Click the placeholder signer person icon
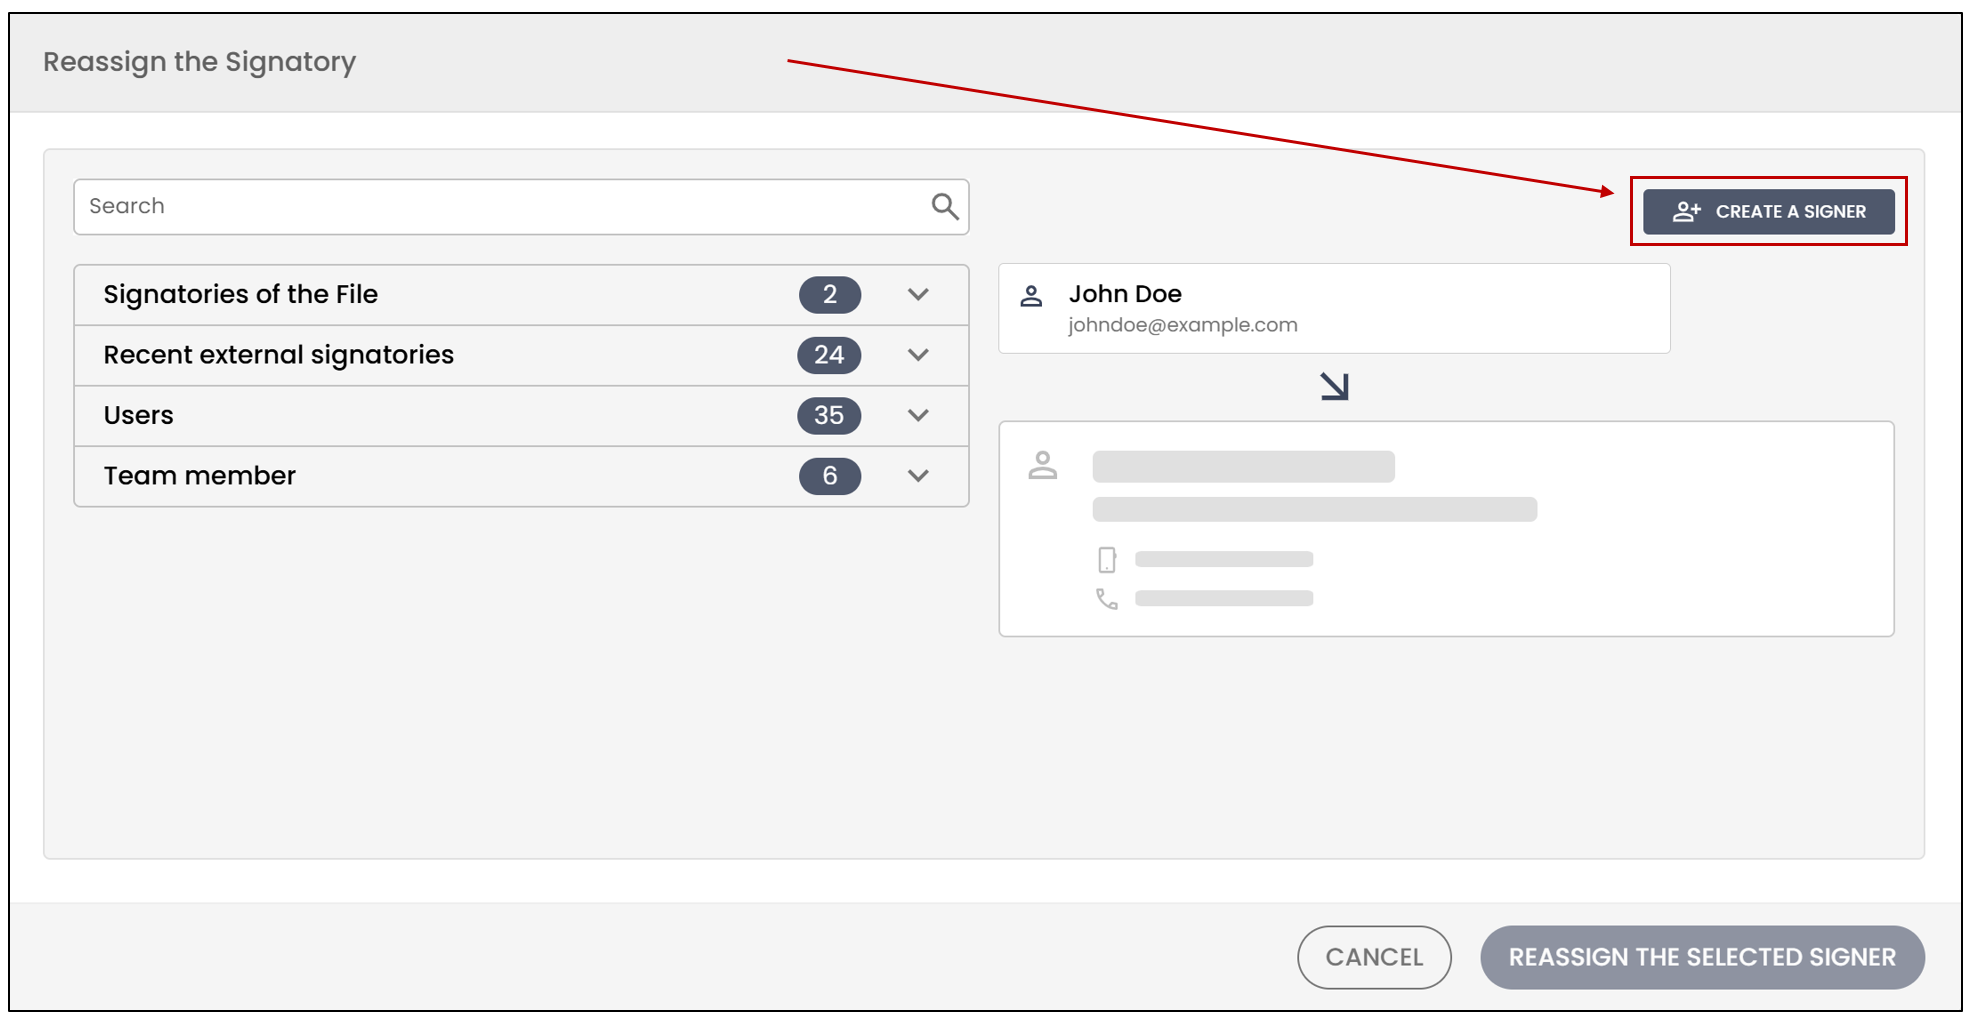 [x=1042, y=465]
